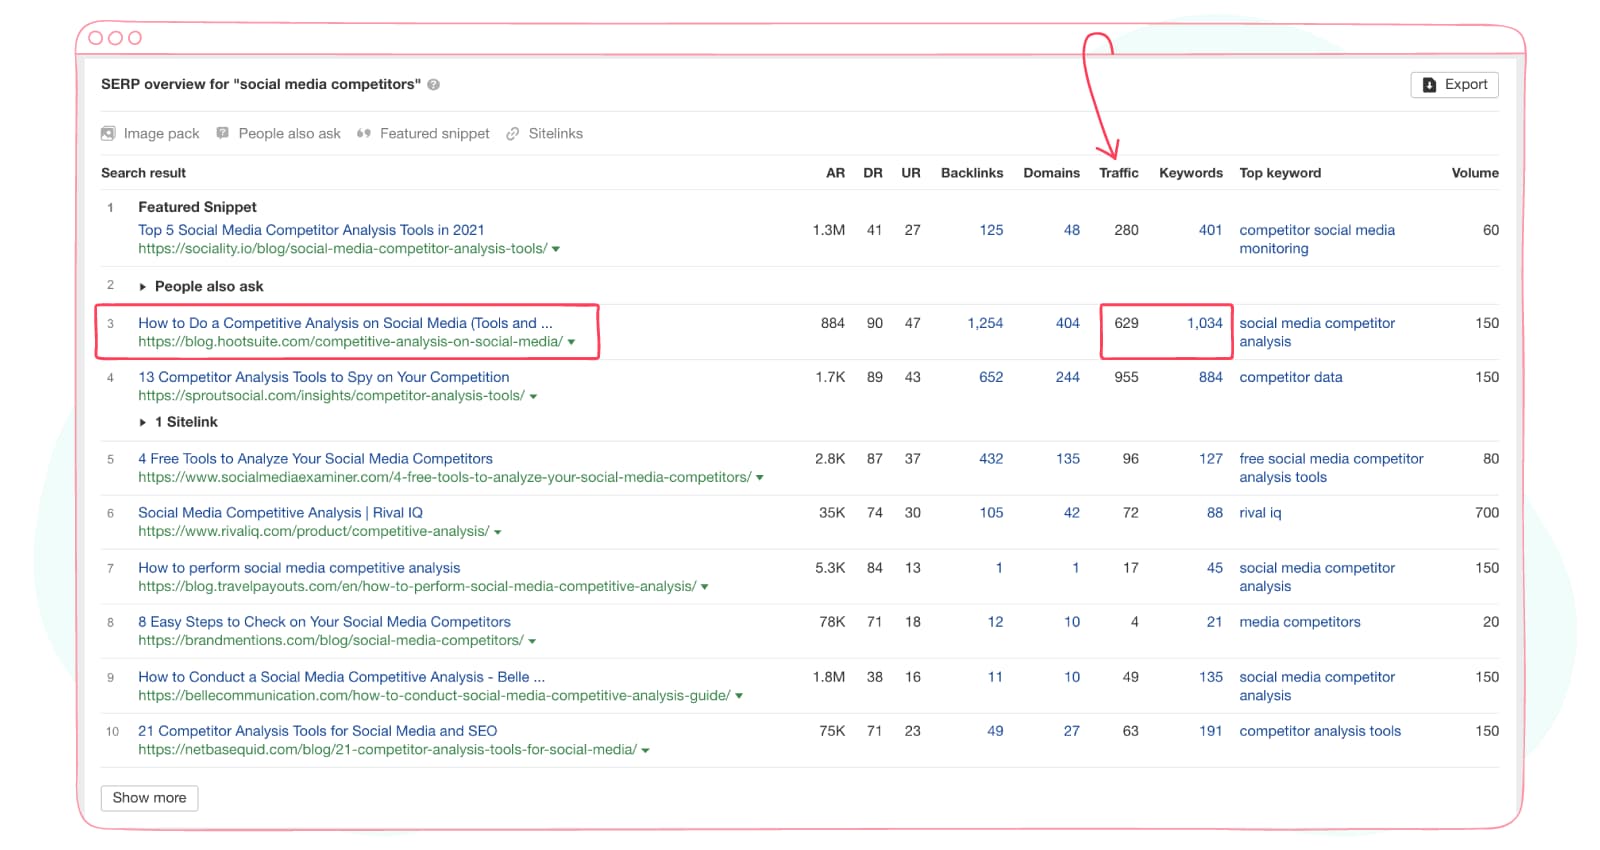Expand the 1 Sitelink row
Image resolution: width=1600 pixels, height=850 pixels.
(143, 423)
